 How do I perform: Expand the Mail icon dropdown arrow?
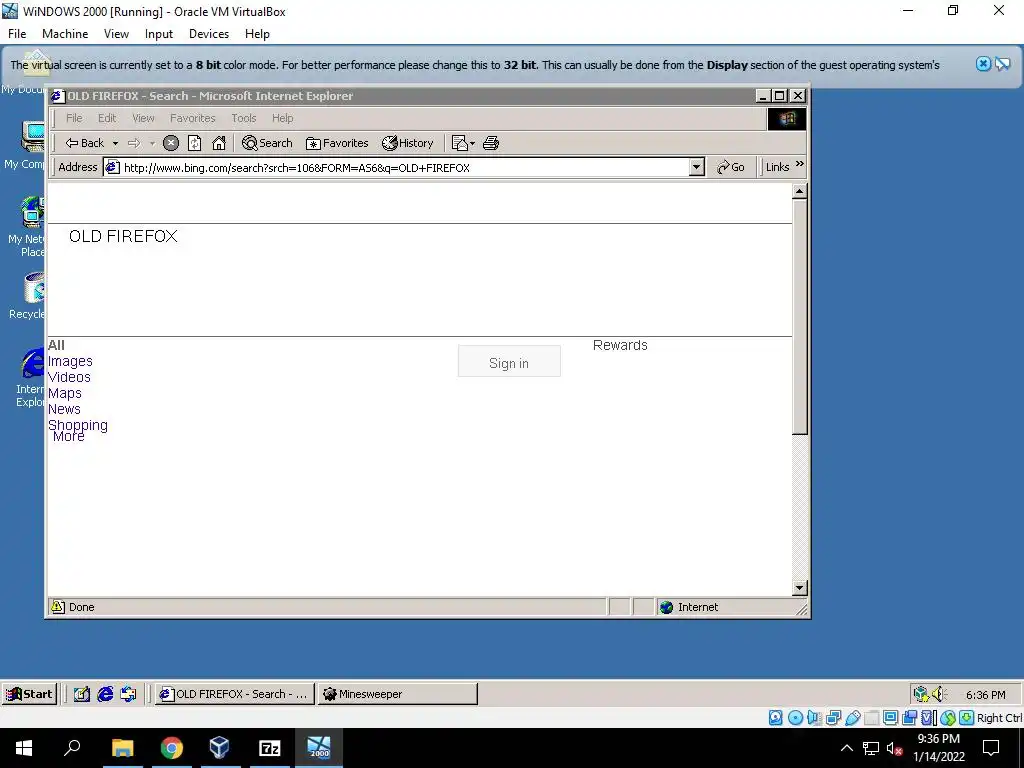(472, 143)
